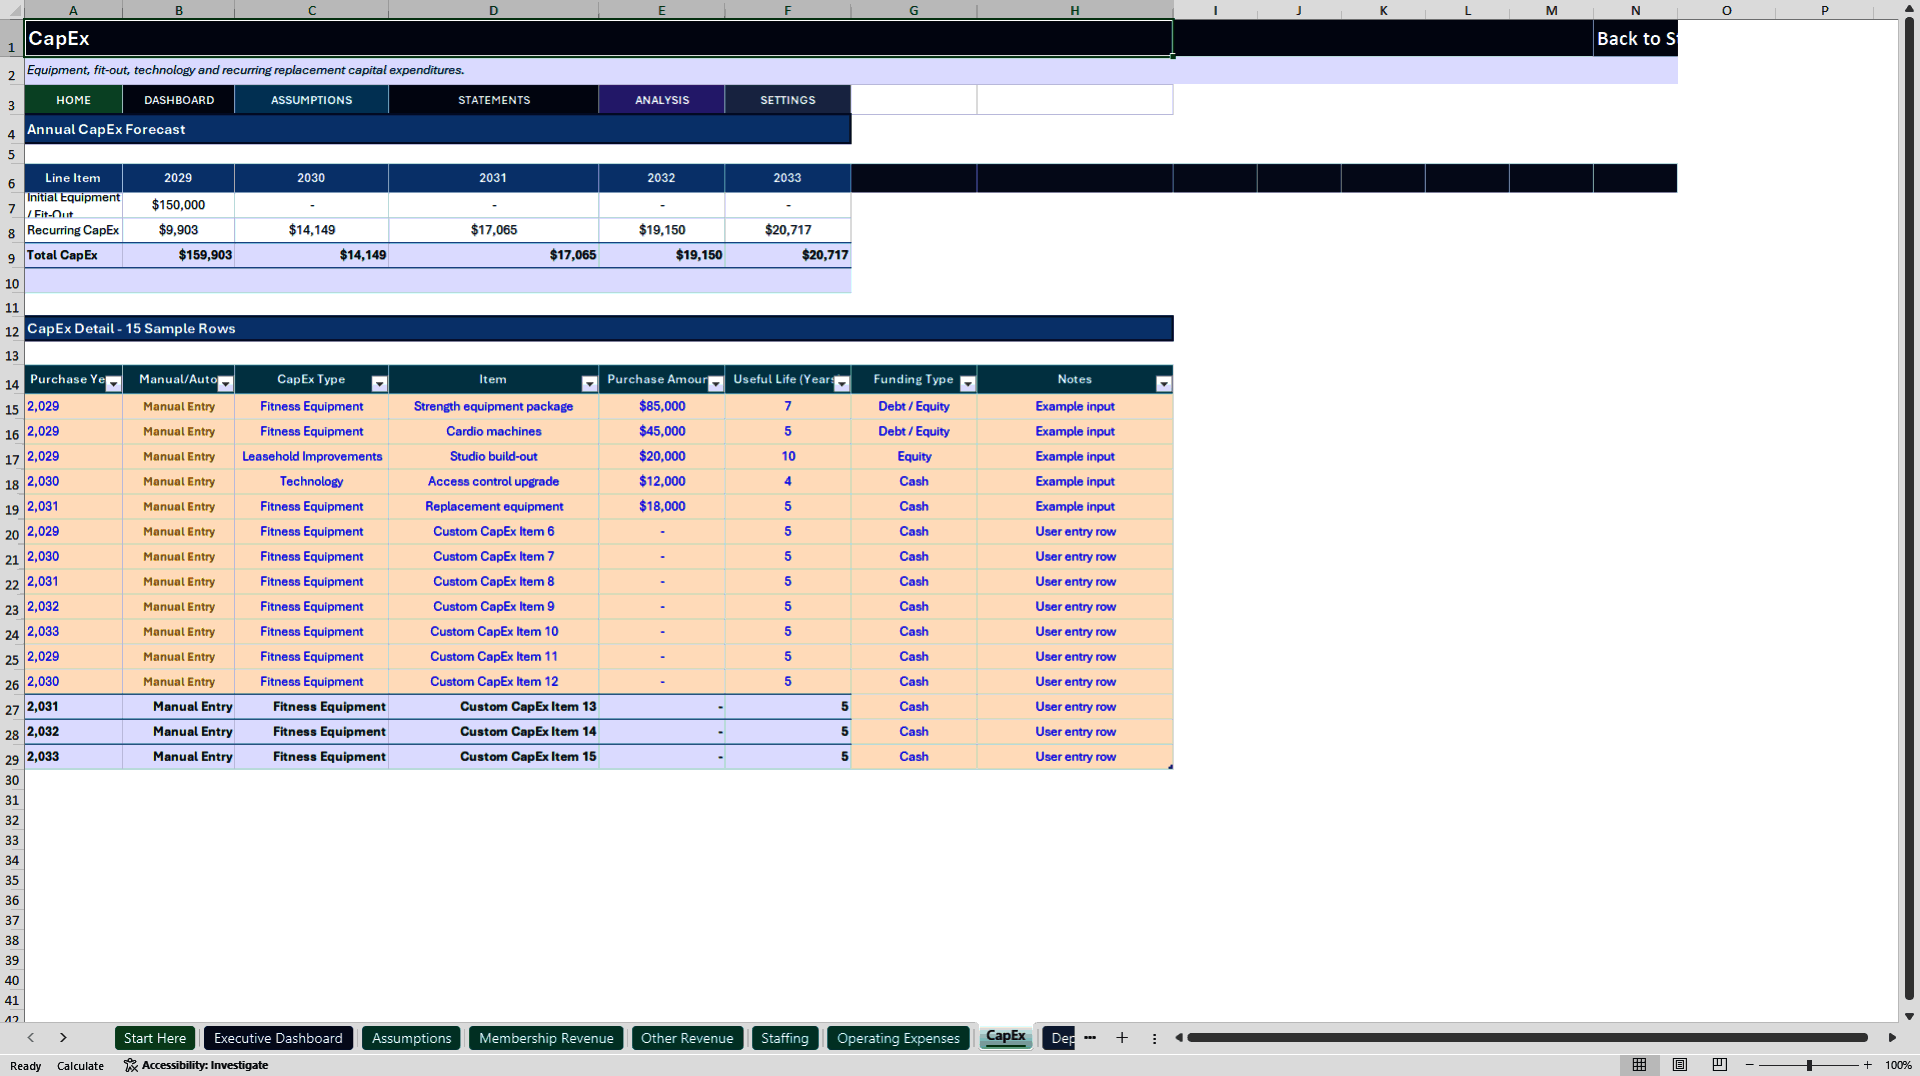Switch to the Membership Revenue sheet tab
This screenshot has height=1076, width=1920.
coord(546,1038)
